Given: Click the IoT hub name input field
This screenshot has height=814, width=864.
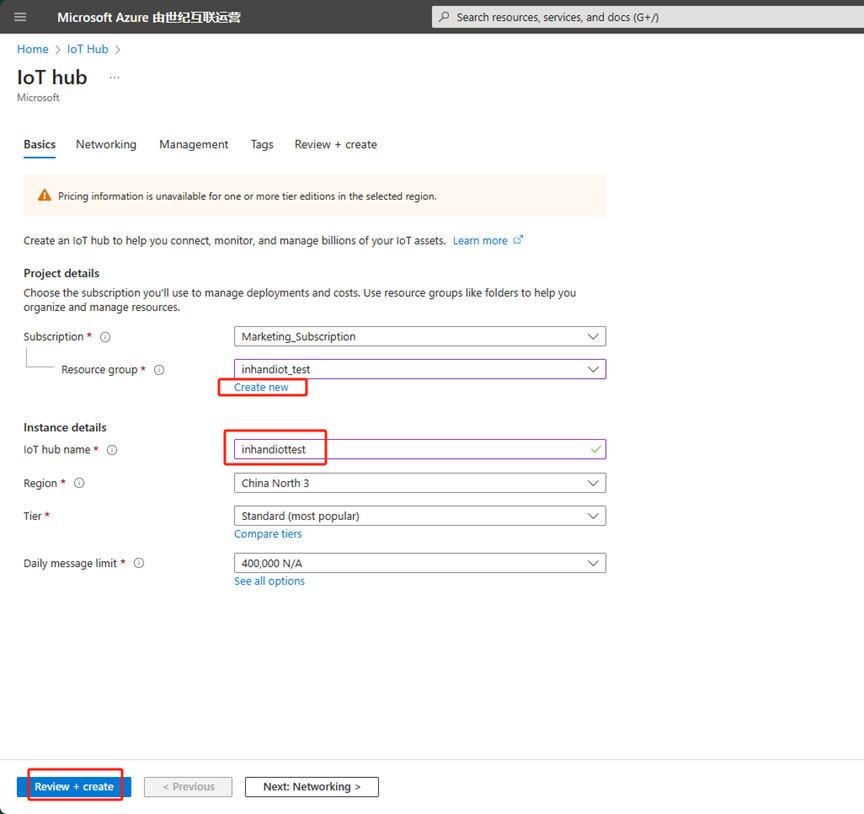Looking at the screenshot, I should [410, 450].
